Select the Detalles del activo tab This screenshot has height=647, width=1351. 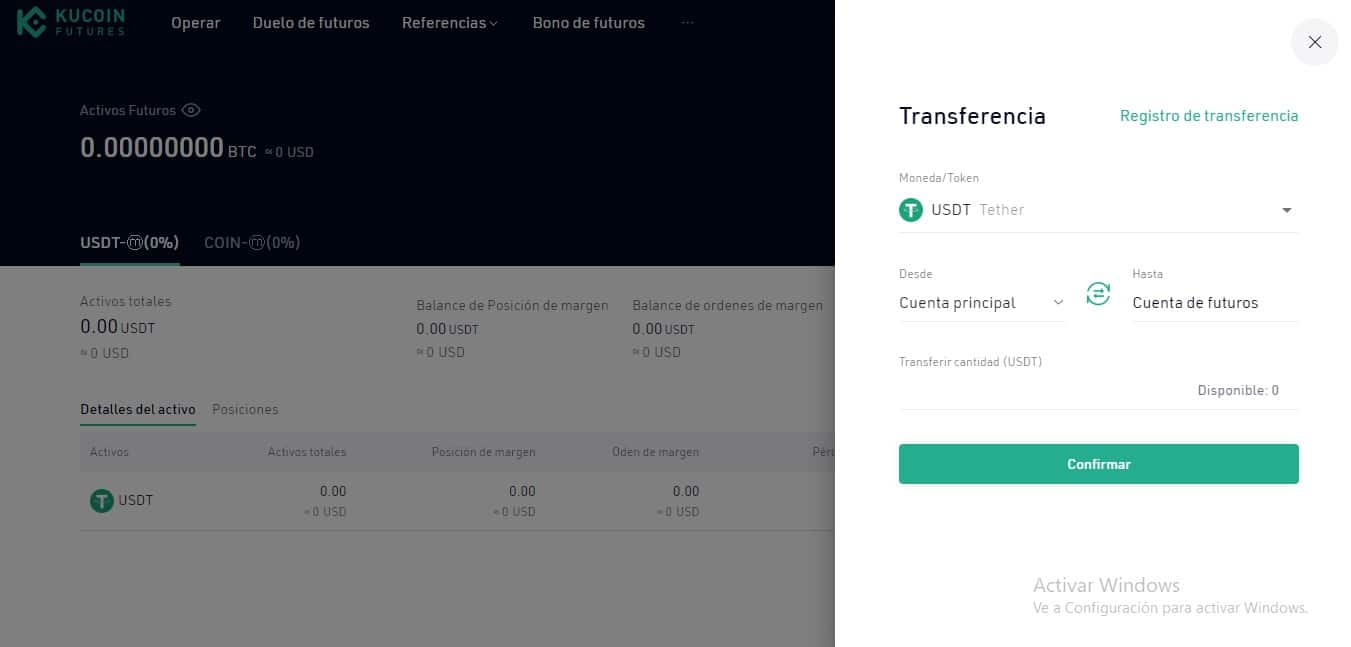[138, 409]
